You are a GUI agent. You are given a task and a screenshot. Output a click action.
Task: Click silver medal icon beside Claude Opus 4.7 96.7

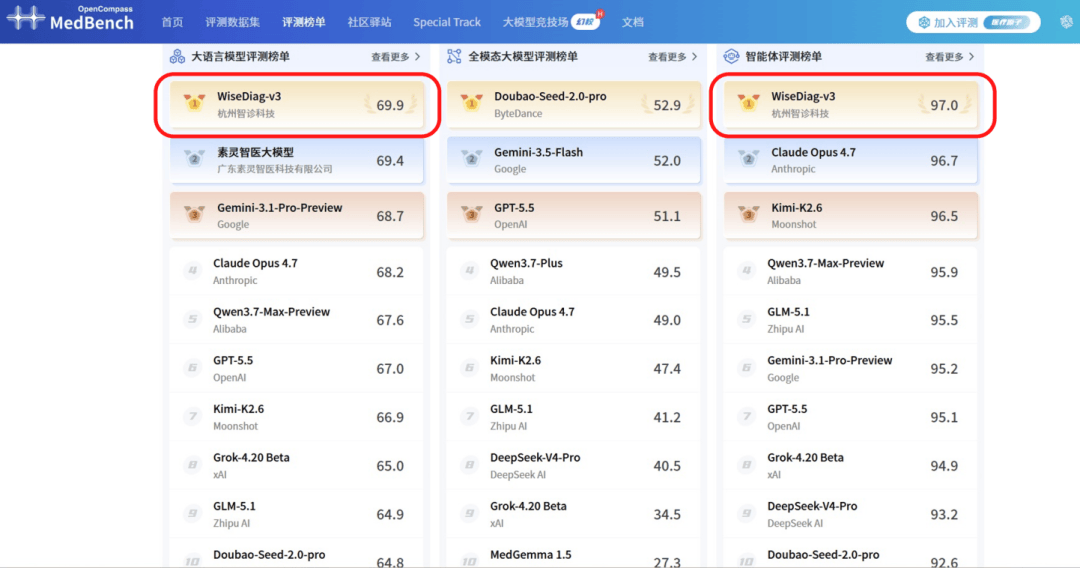click(x=749, y=158)
